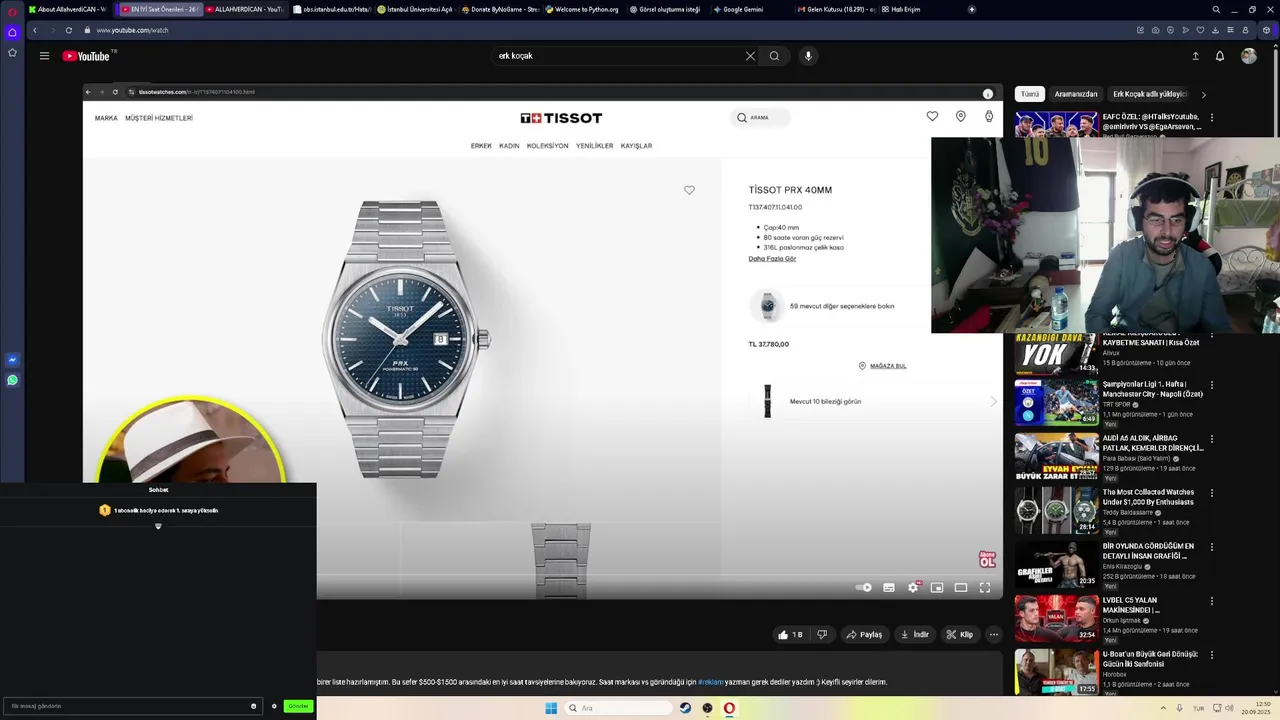
Task: Open player settings gear
Action: point(913,588)
